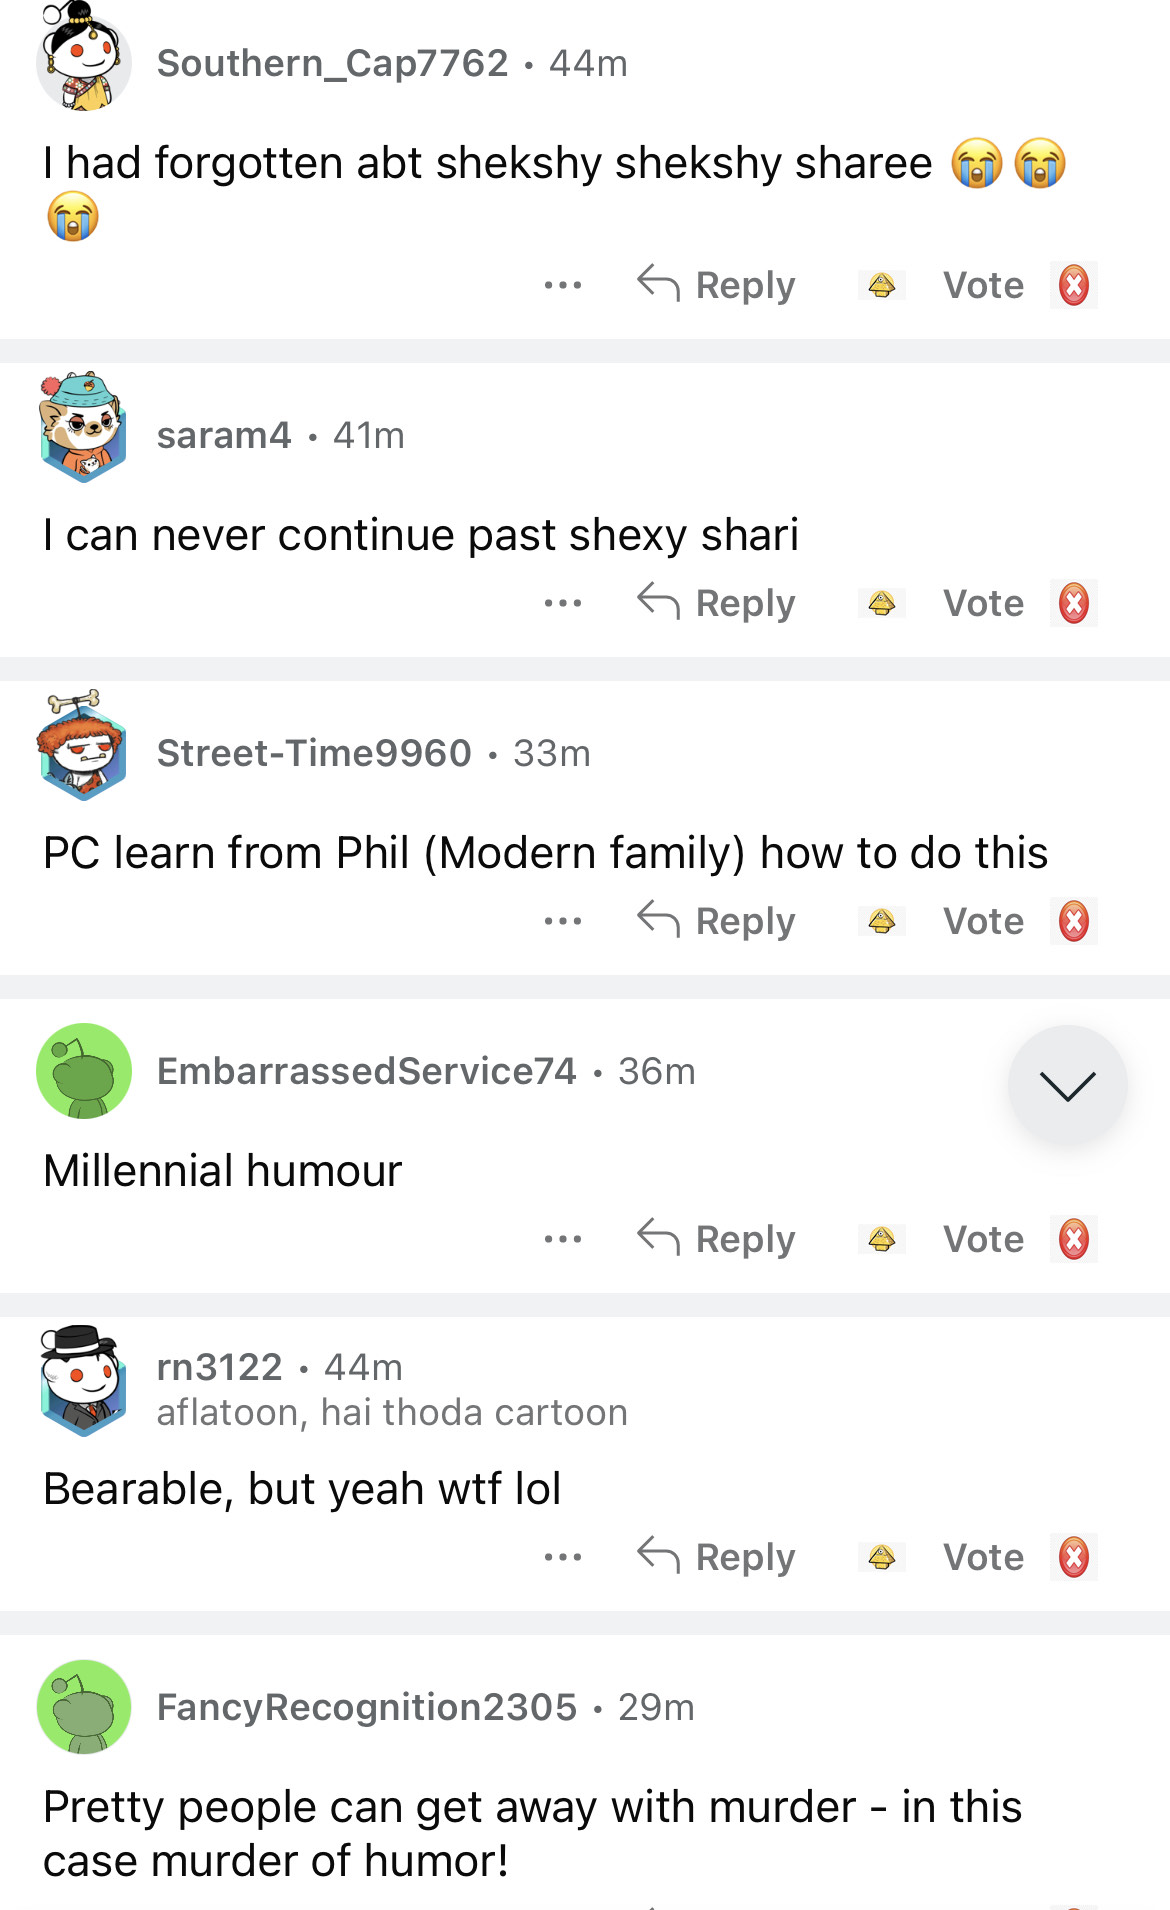
Task: View FancyRecognition2305's profile via username
Action: pyautogui.click(x=367, y=1707)
